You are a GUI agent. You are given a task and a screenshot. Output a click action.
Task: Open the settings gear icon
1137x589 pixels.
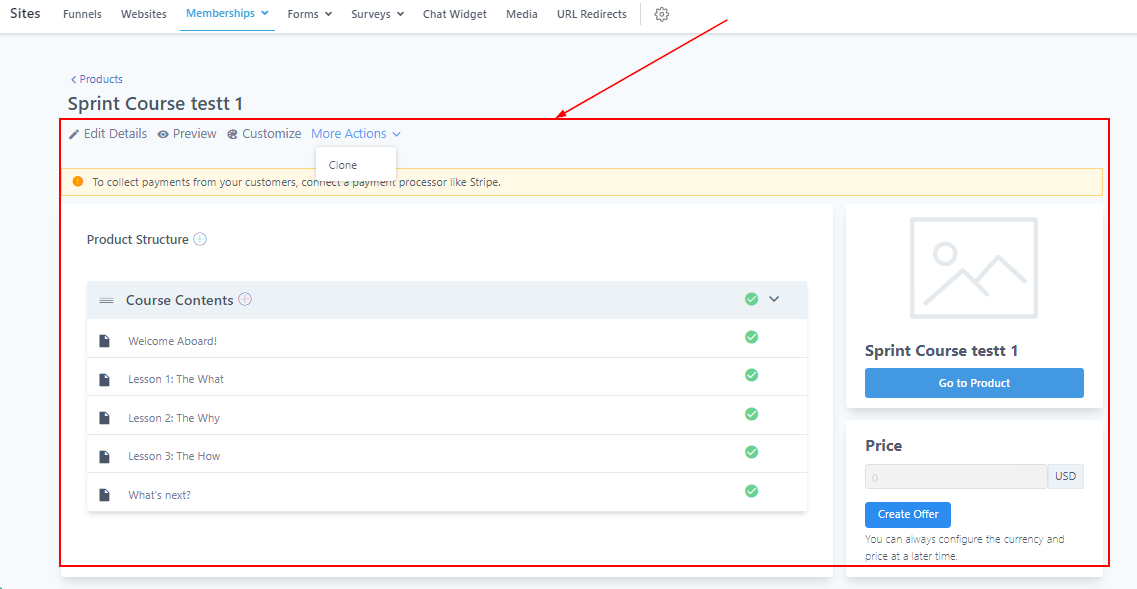click(661, 15)
